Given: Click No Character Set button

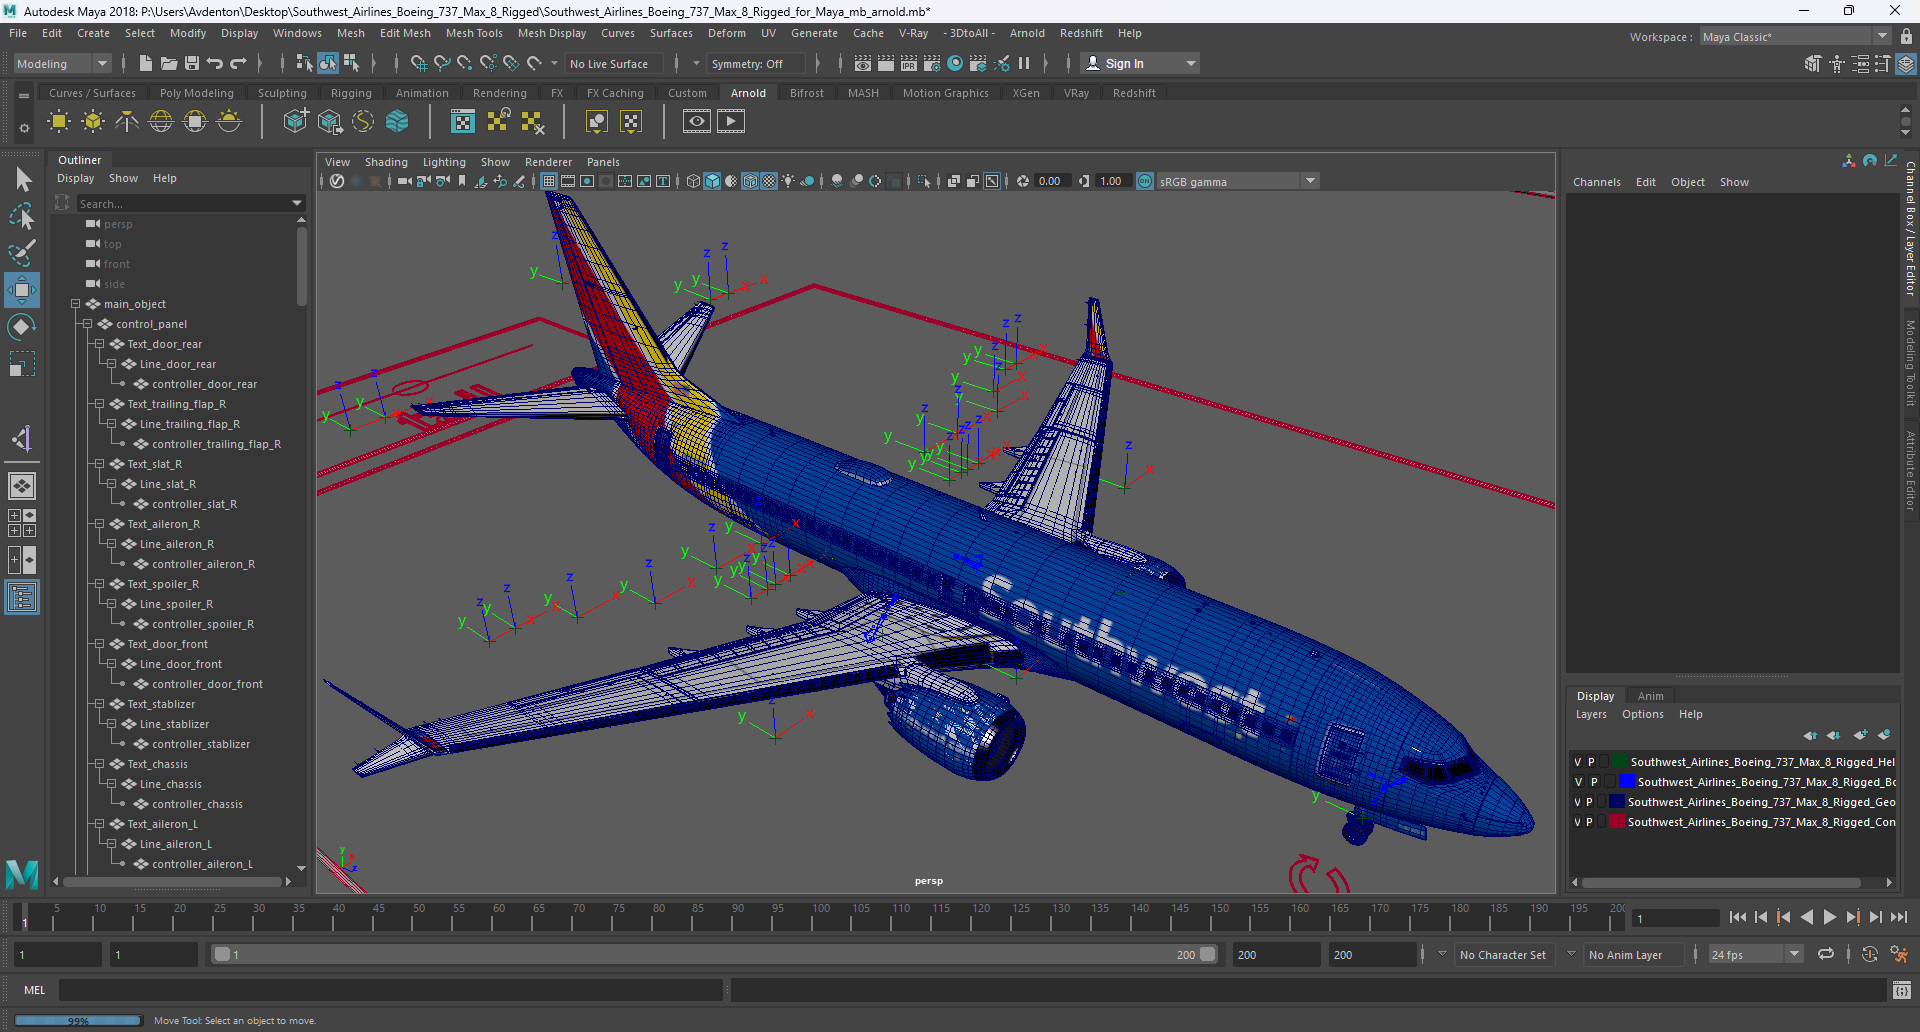Looking at the screenshot, I should [x=1502, y=954].
